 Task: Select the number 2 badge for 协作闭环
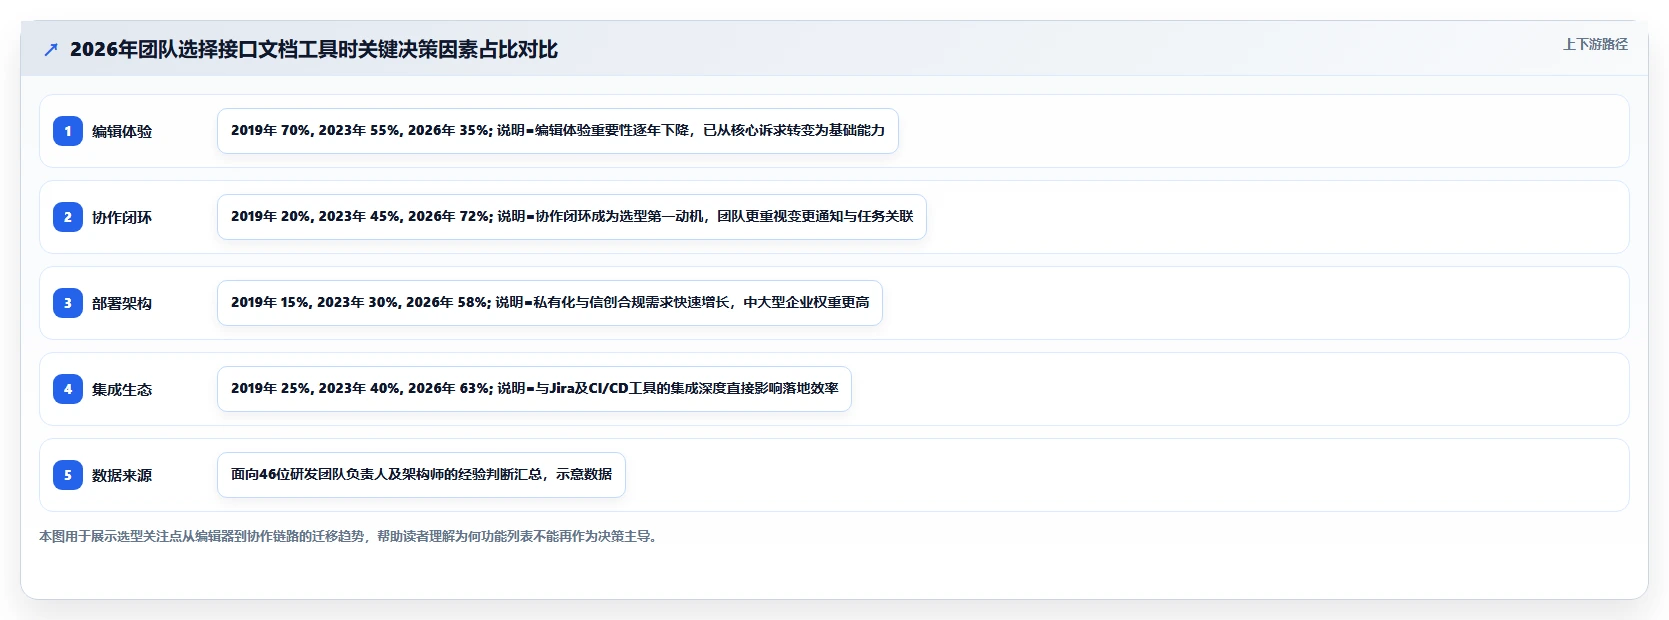click(68, 217)
